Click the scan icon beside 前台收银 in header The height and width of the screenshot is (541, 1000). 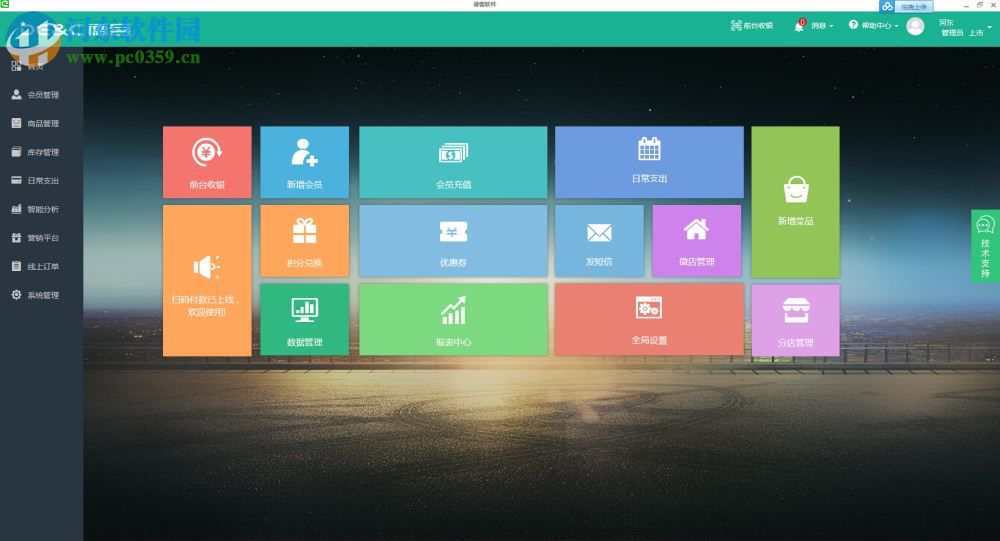click(736, 26)
